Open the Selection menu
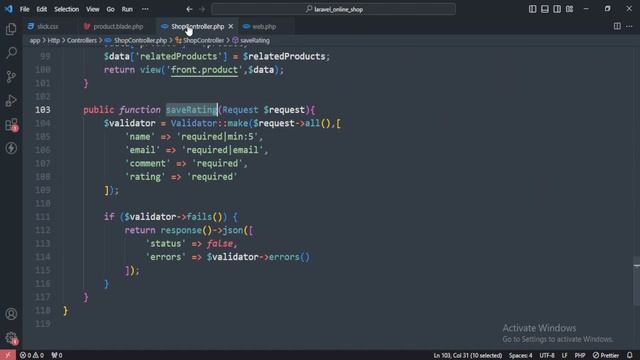Image resolution: width=640 pixels, height=360 pixels. click(x=67, y=9)
